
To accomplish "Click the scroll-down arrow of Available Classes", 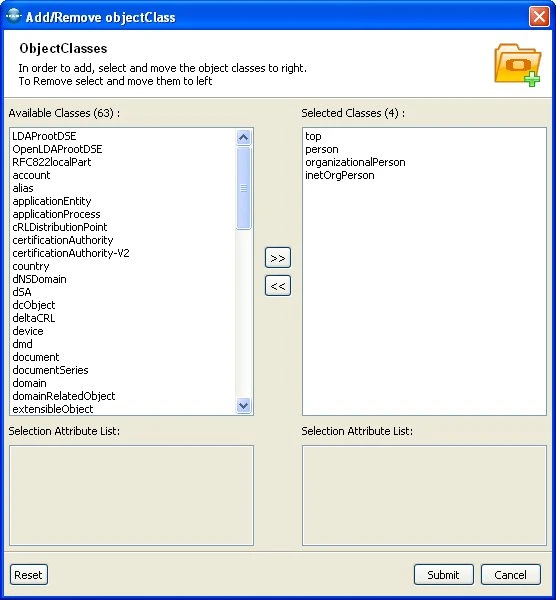I will pos(243,406).
